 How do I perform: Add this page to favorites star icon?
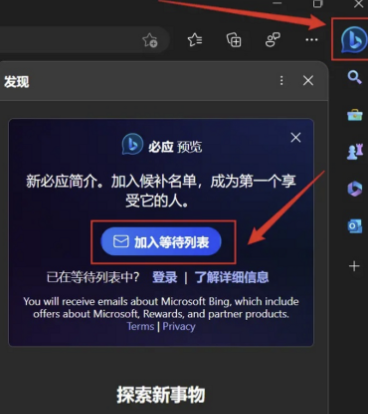150,40
